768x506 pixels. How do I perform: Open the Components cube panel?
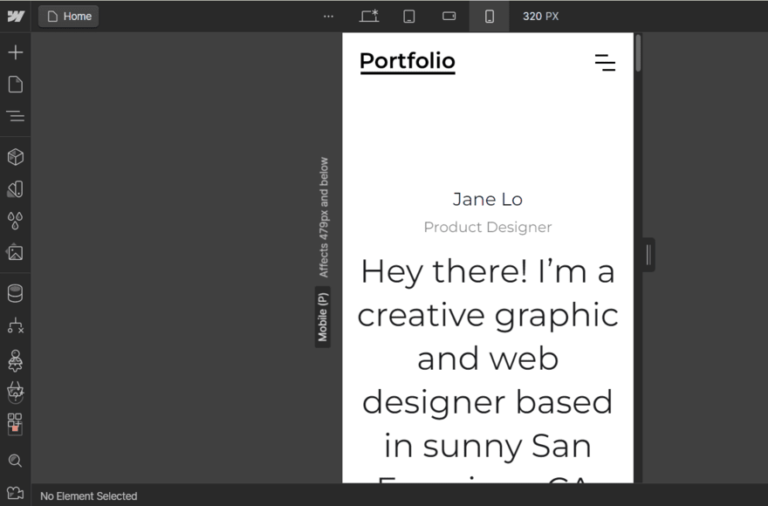tap(15, 157)
